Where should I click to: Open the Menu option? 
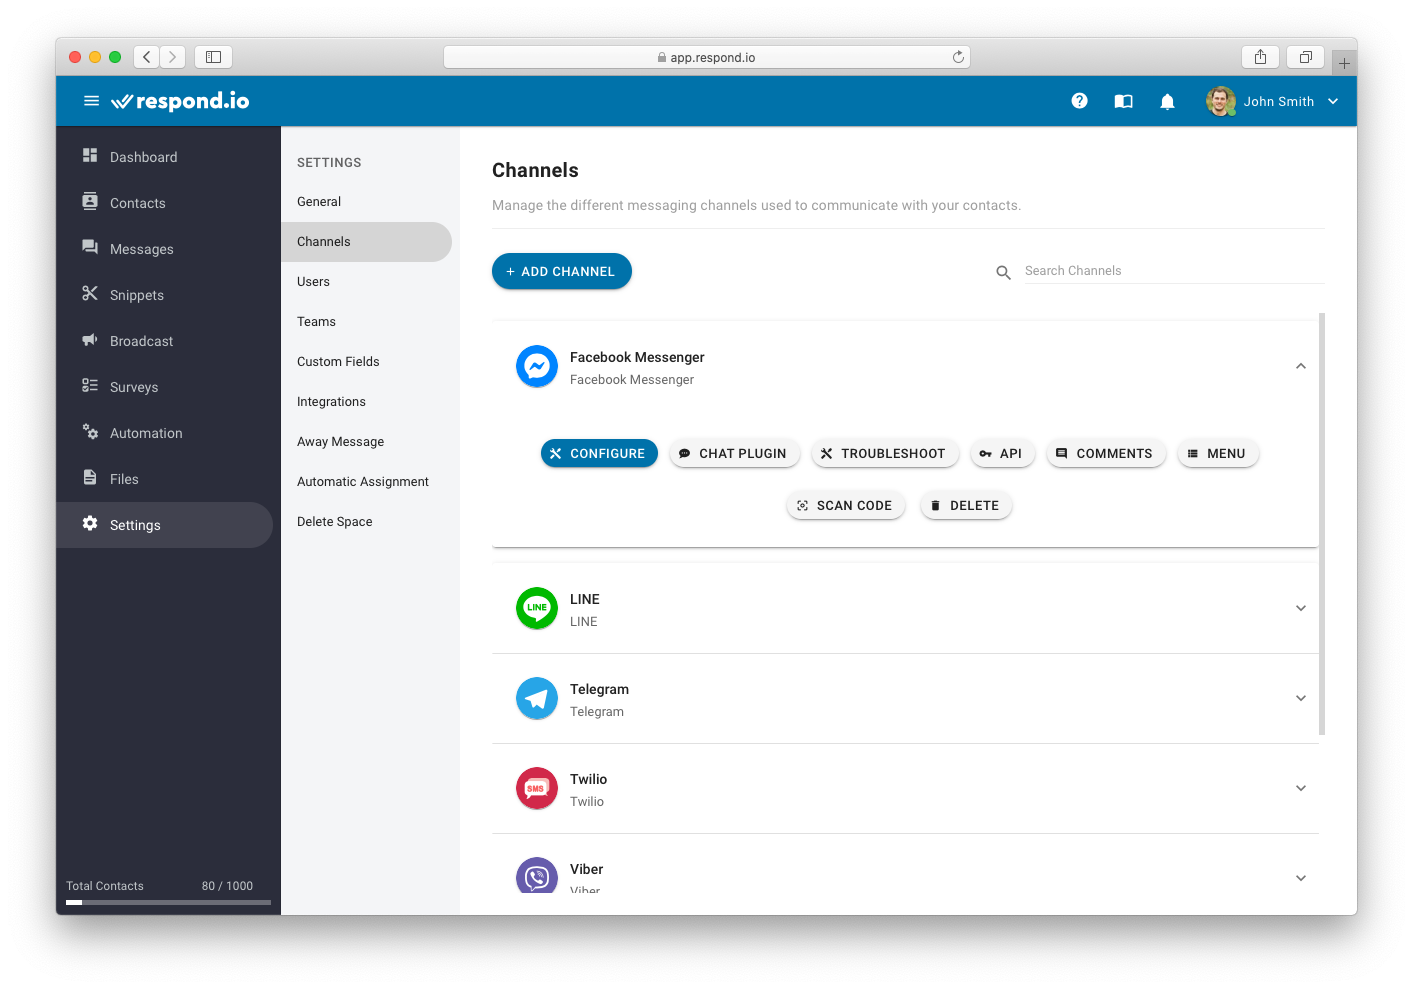1218,453
